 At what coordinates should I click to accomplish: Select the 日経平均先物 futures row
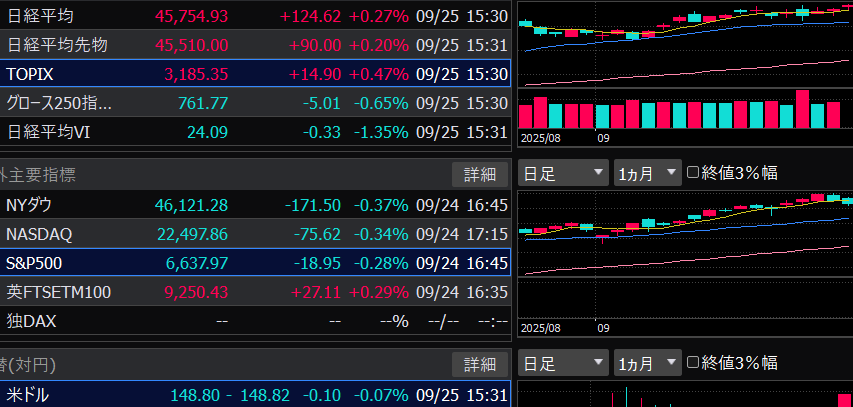coord(255,45)
